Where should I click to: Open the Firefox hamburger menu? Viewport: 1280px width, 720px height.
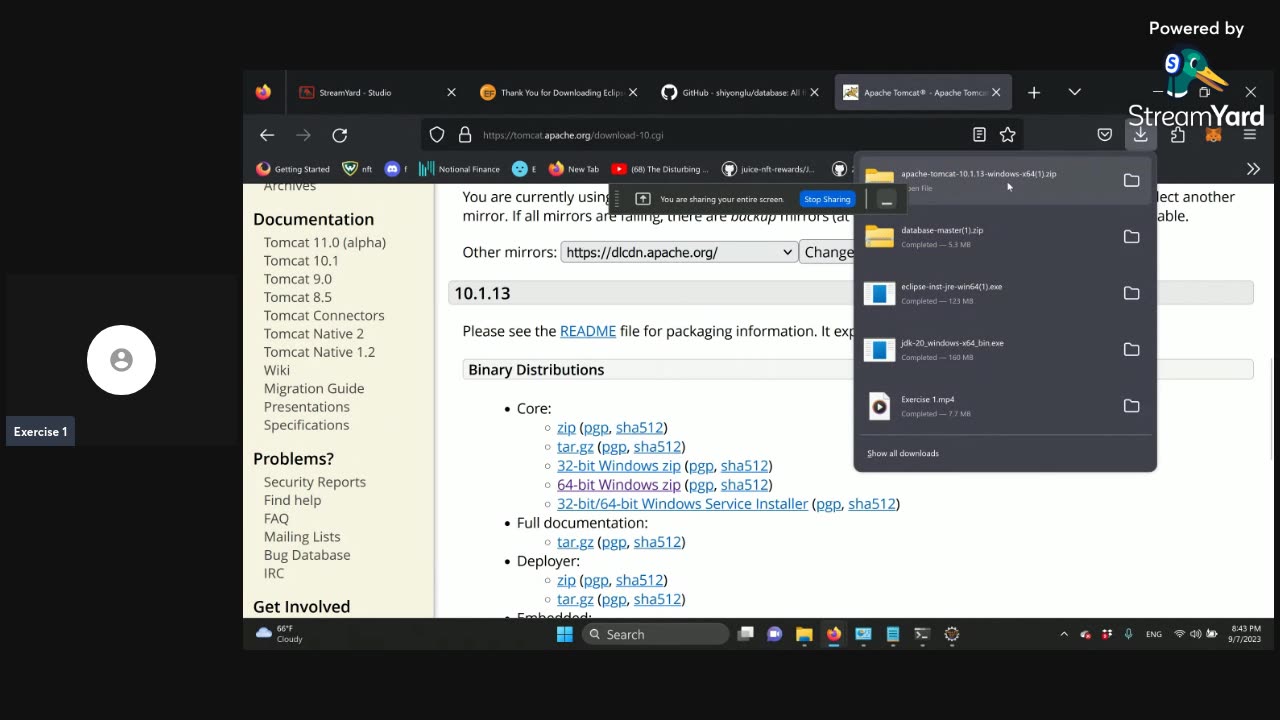pos(1250,135)
